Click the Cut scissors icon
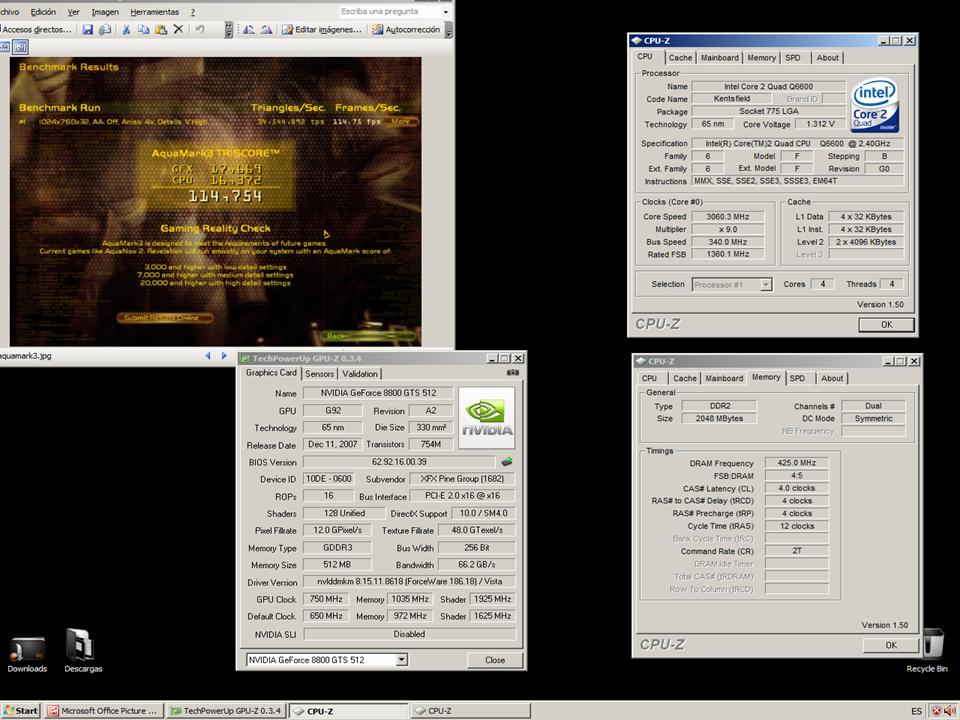The height and width of the screenshot is (720, 960). click(x=126, y=29)
